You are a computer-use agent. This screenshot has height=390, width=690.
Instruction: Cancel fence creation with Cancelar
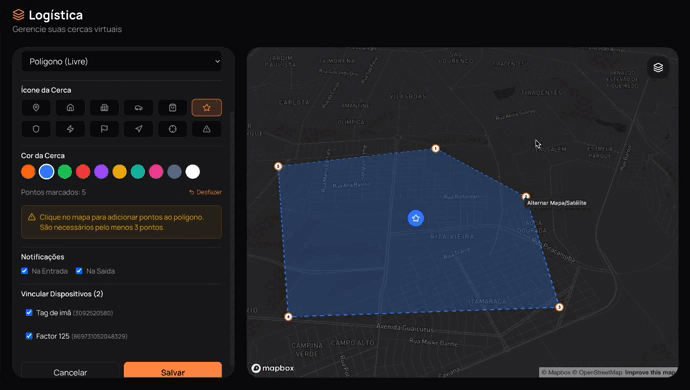(x=70, y=371)
